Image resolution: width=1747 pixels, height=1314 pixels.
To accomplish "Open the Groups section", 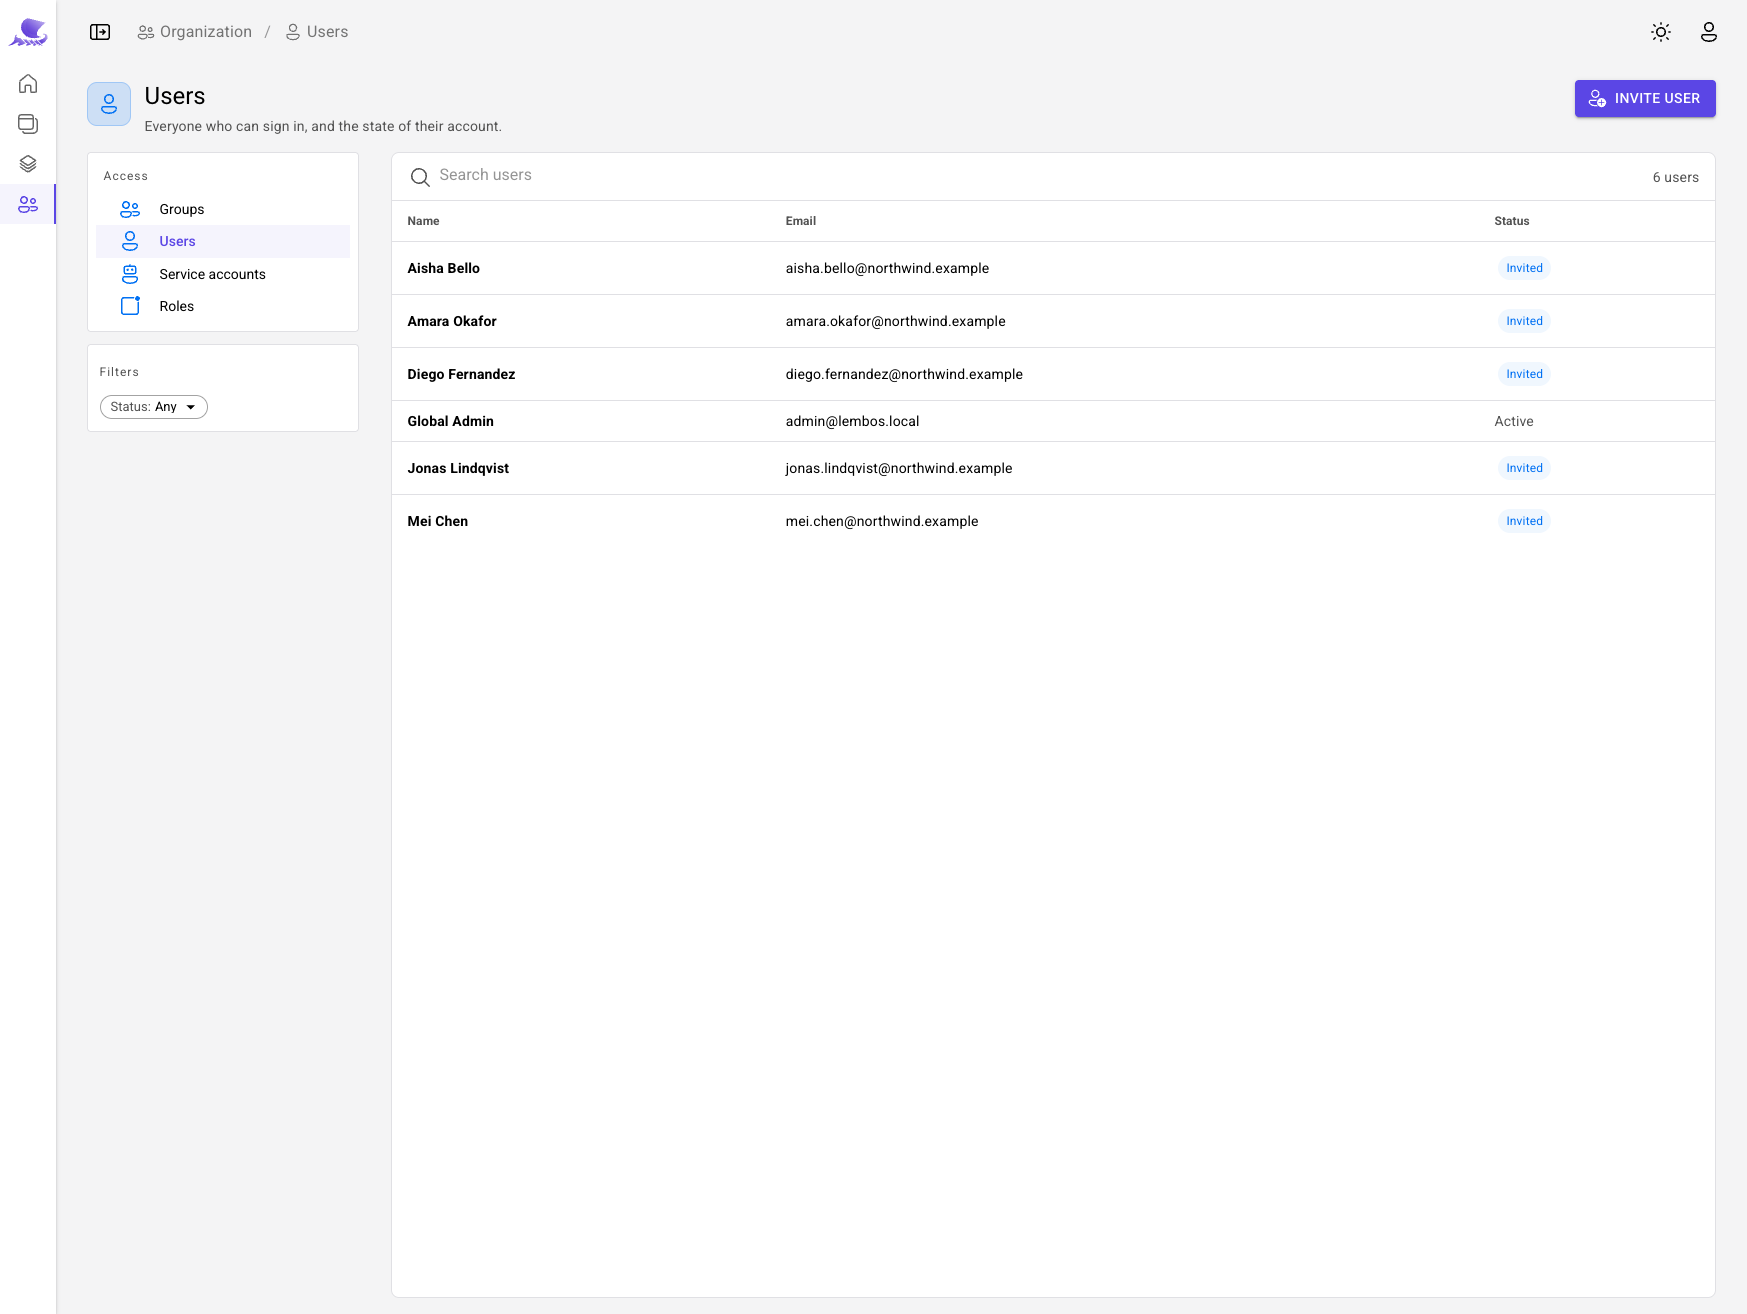I will click(223, 209).
